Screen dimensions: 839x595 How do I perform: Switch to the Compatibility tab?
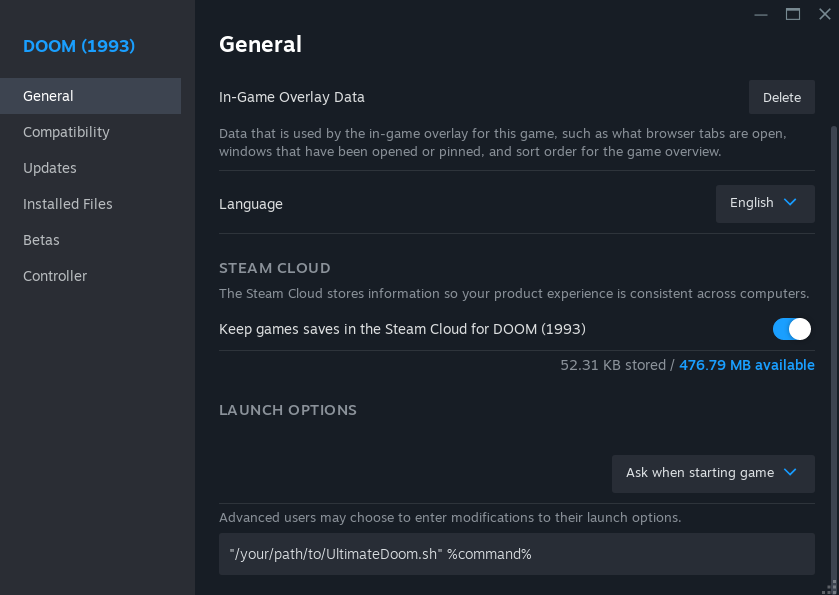66,132
